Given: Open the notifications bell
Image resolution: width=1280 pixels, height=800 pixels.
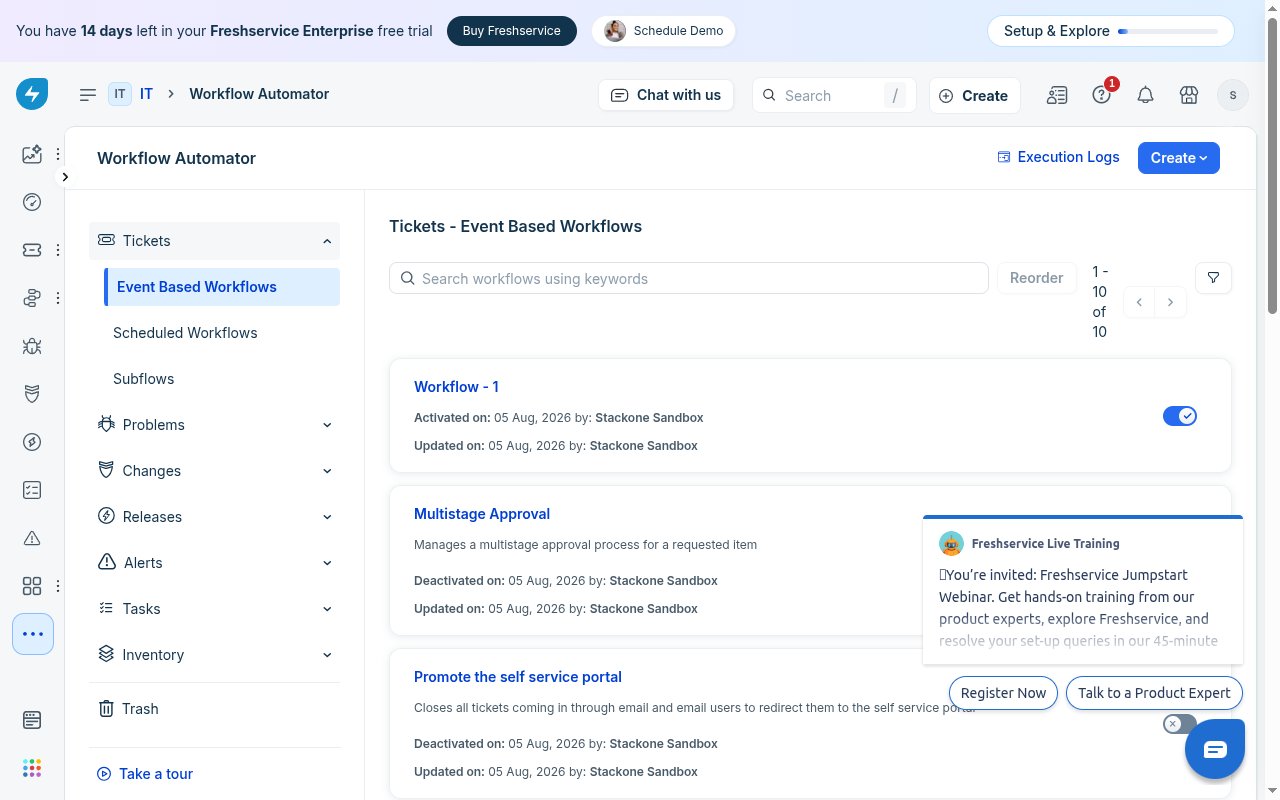Looking at the screenshot, I should [x=1146, y=95].
